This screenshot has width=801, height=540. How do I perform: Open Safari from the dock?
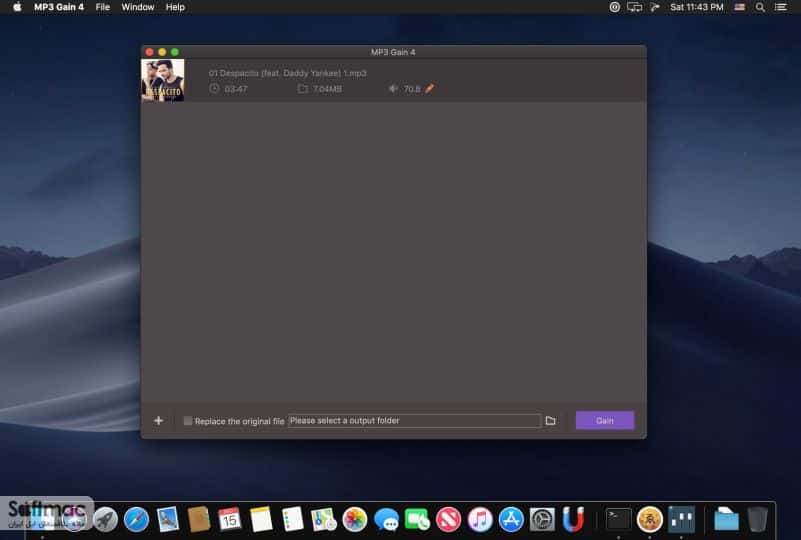tap(136, 520)
